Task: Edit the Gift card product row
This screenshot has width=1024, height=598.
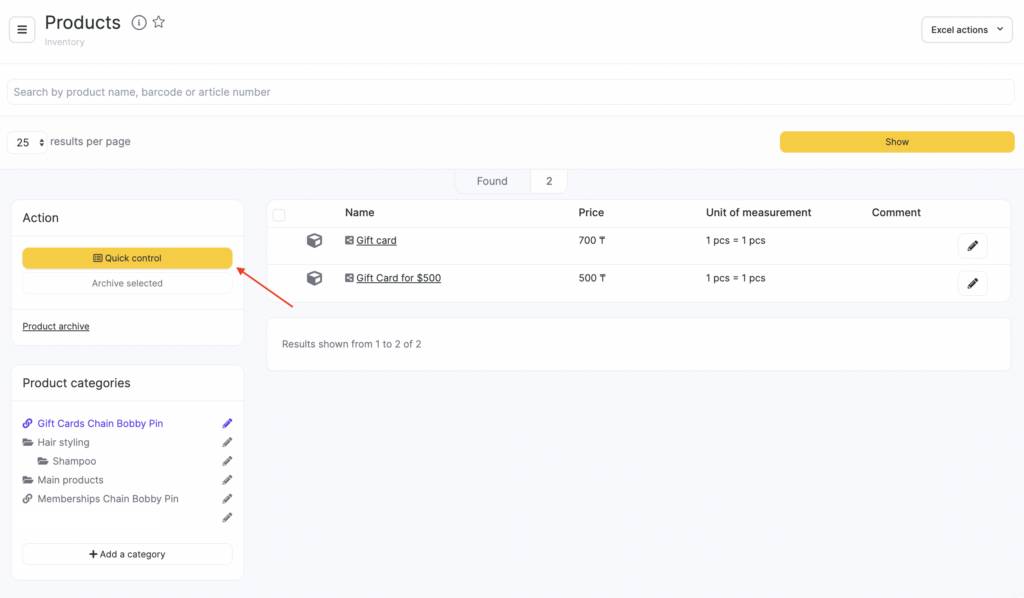Action: pyautogui.click(x=972, y=246)
